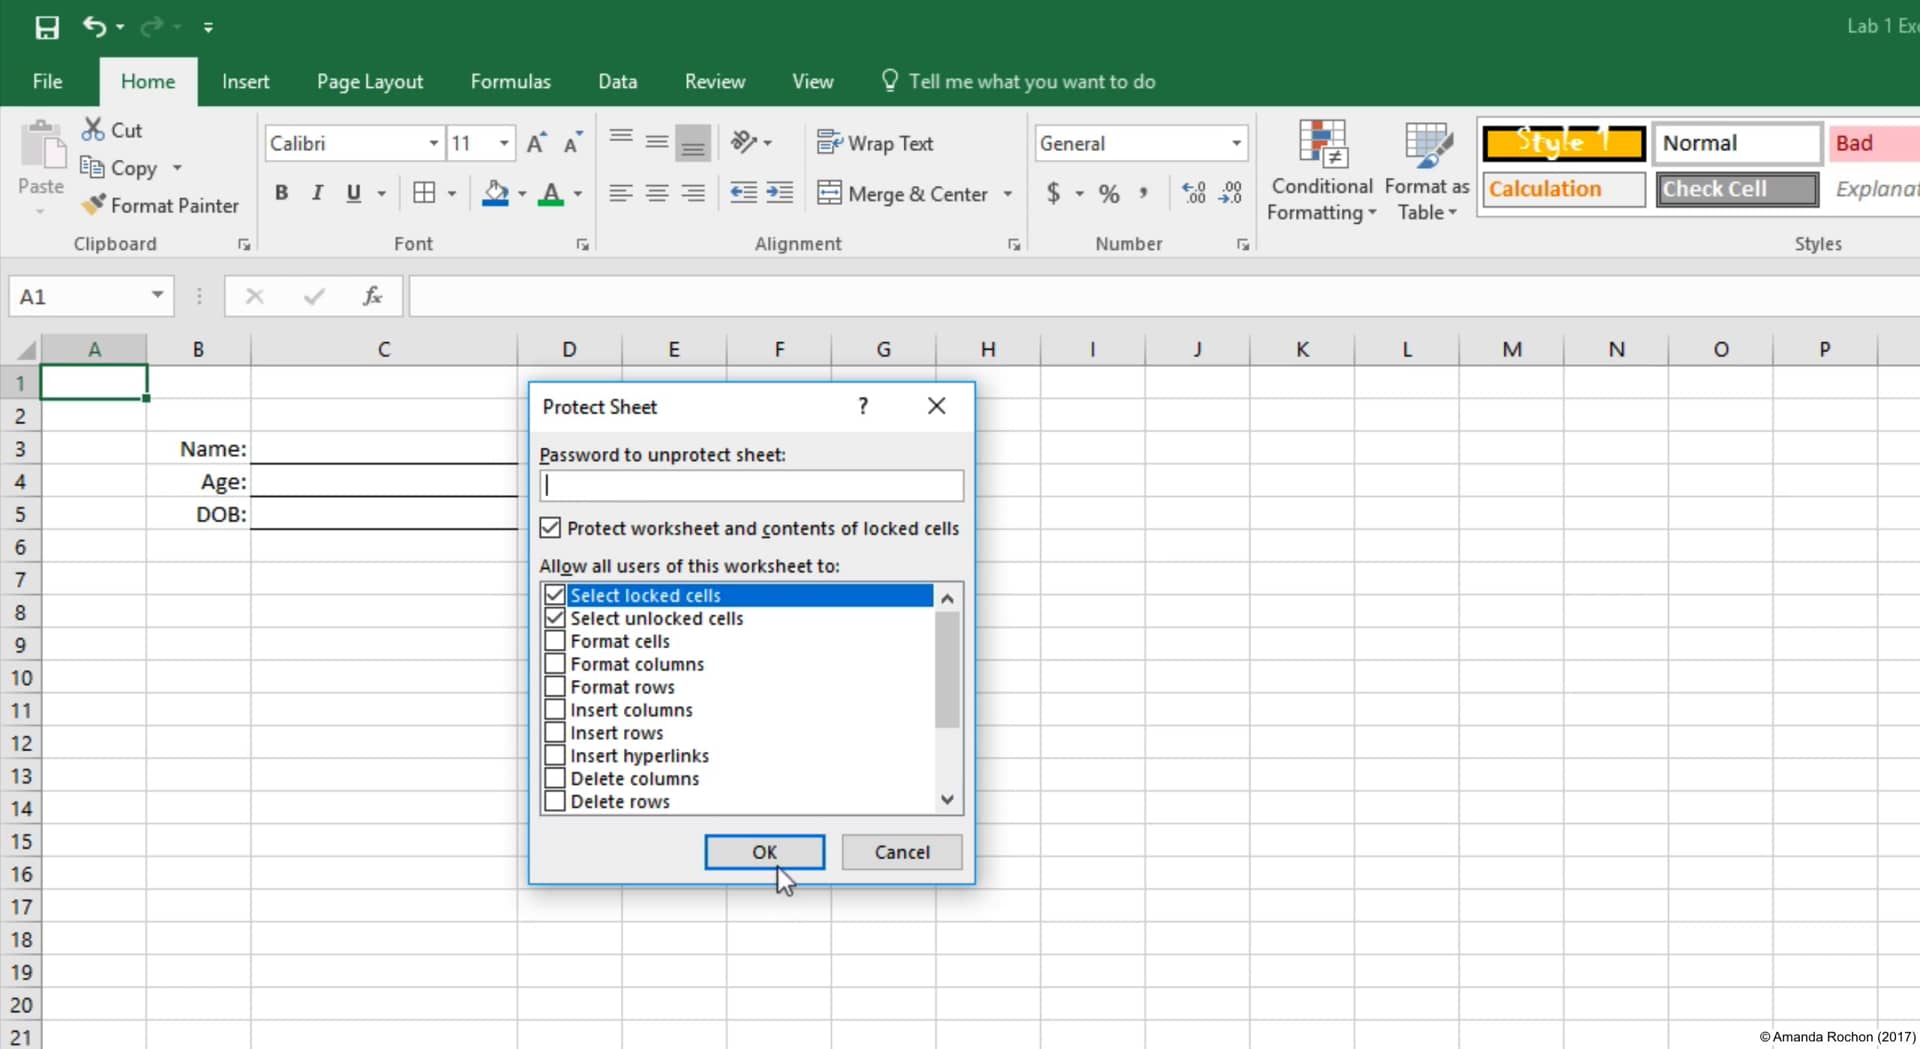Click the Save icon in quick access toolbar
The height and width of the screenshot is (1049, 1920).
(x=46, y=27)
